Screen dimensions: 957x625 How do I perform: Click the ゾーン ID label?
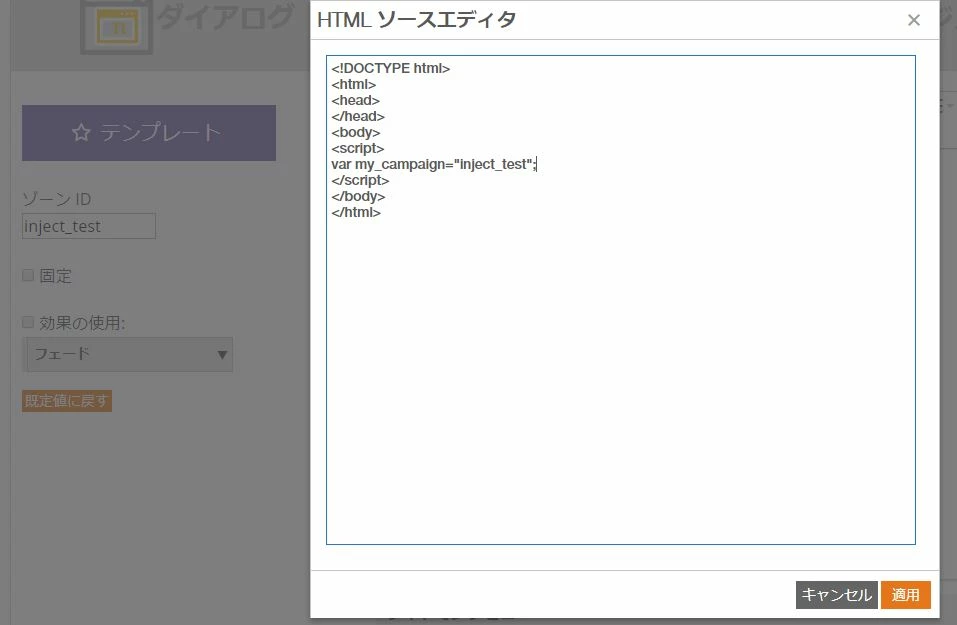coord(57,199)
